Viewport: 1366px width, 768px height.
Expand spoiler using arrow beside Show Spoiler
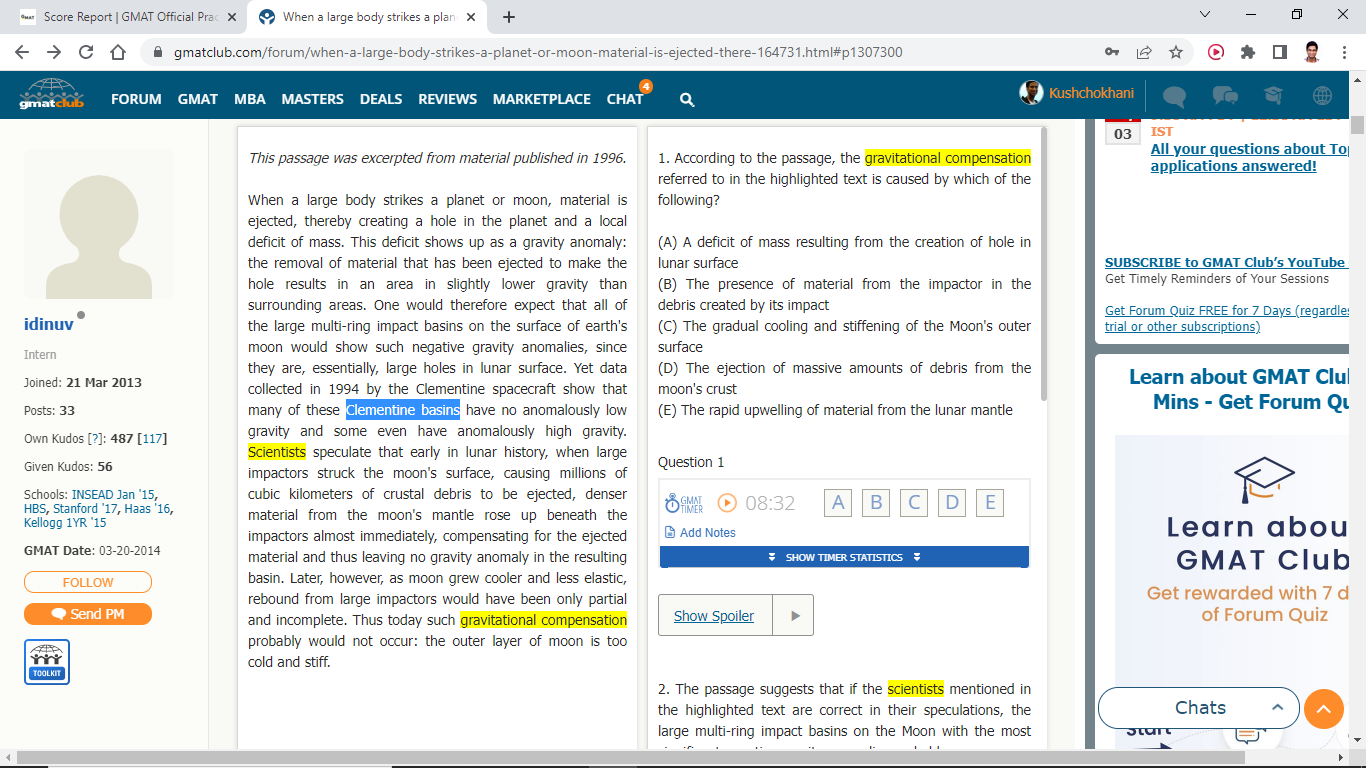point(795,616)
